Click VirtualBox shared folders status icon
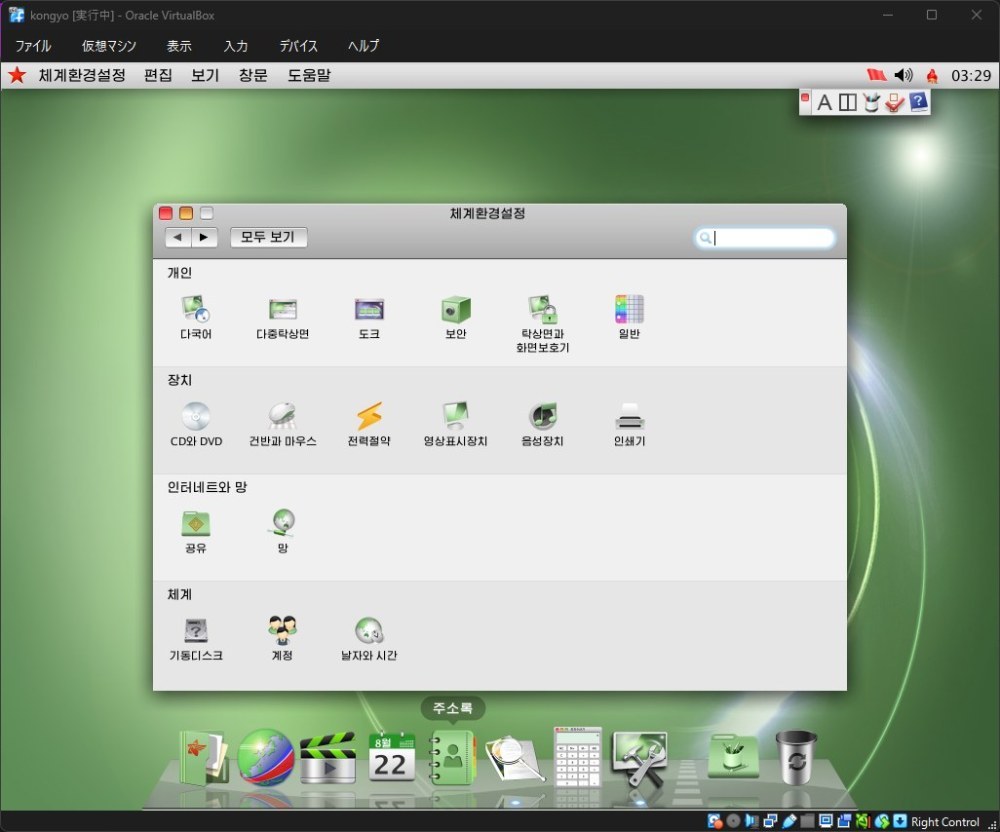The width and height of the screenshot is (1000, 832). 807,821
